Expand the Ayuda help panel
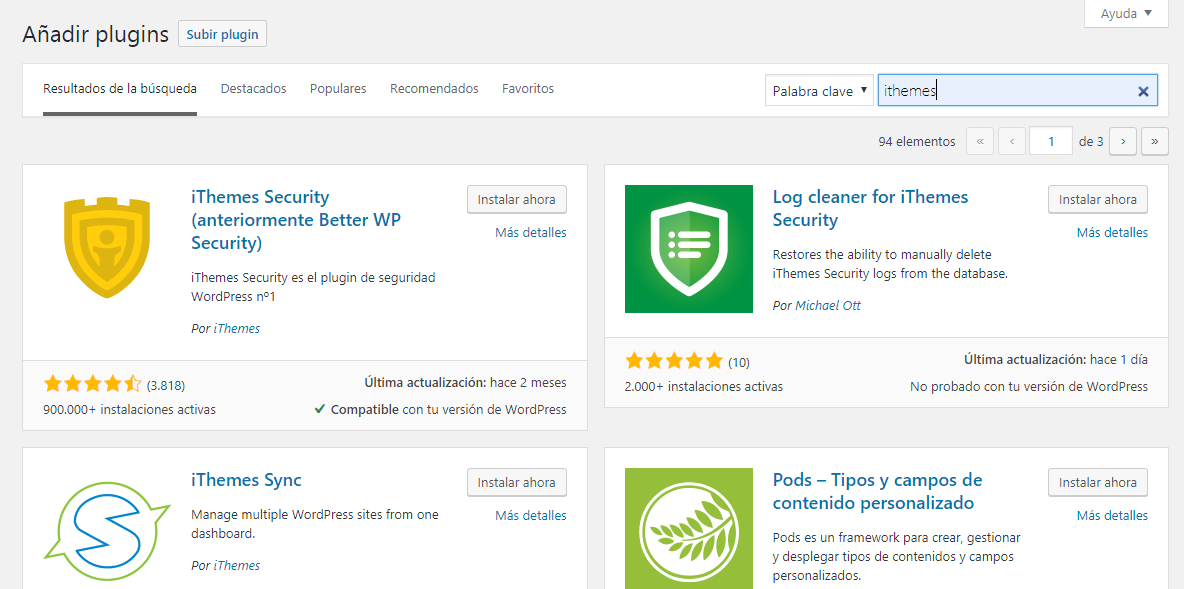Viewport: 1184px width, 589px height. [x=1126, y=14]
